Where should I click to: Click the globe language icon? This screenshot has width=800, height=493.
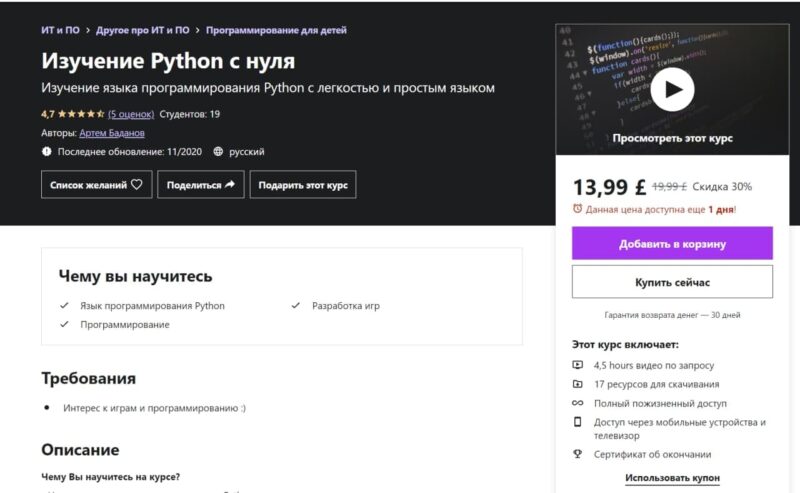click(x=218, y=152)
